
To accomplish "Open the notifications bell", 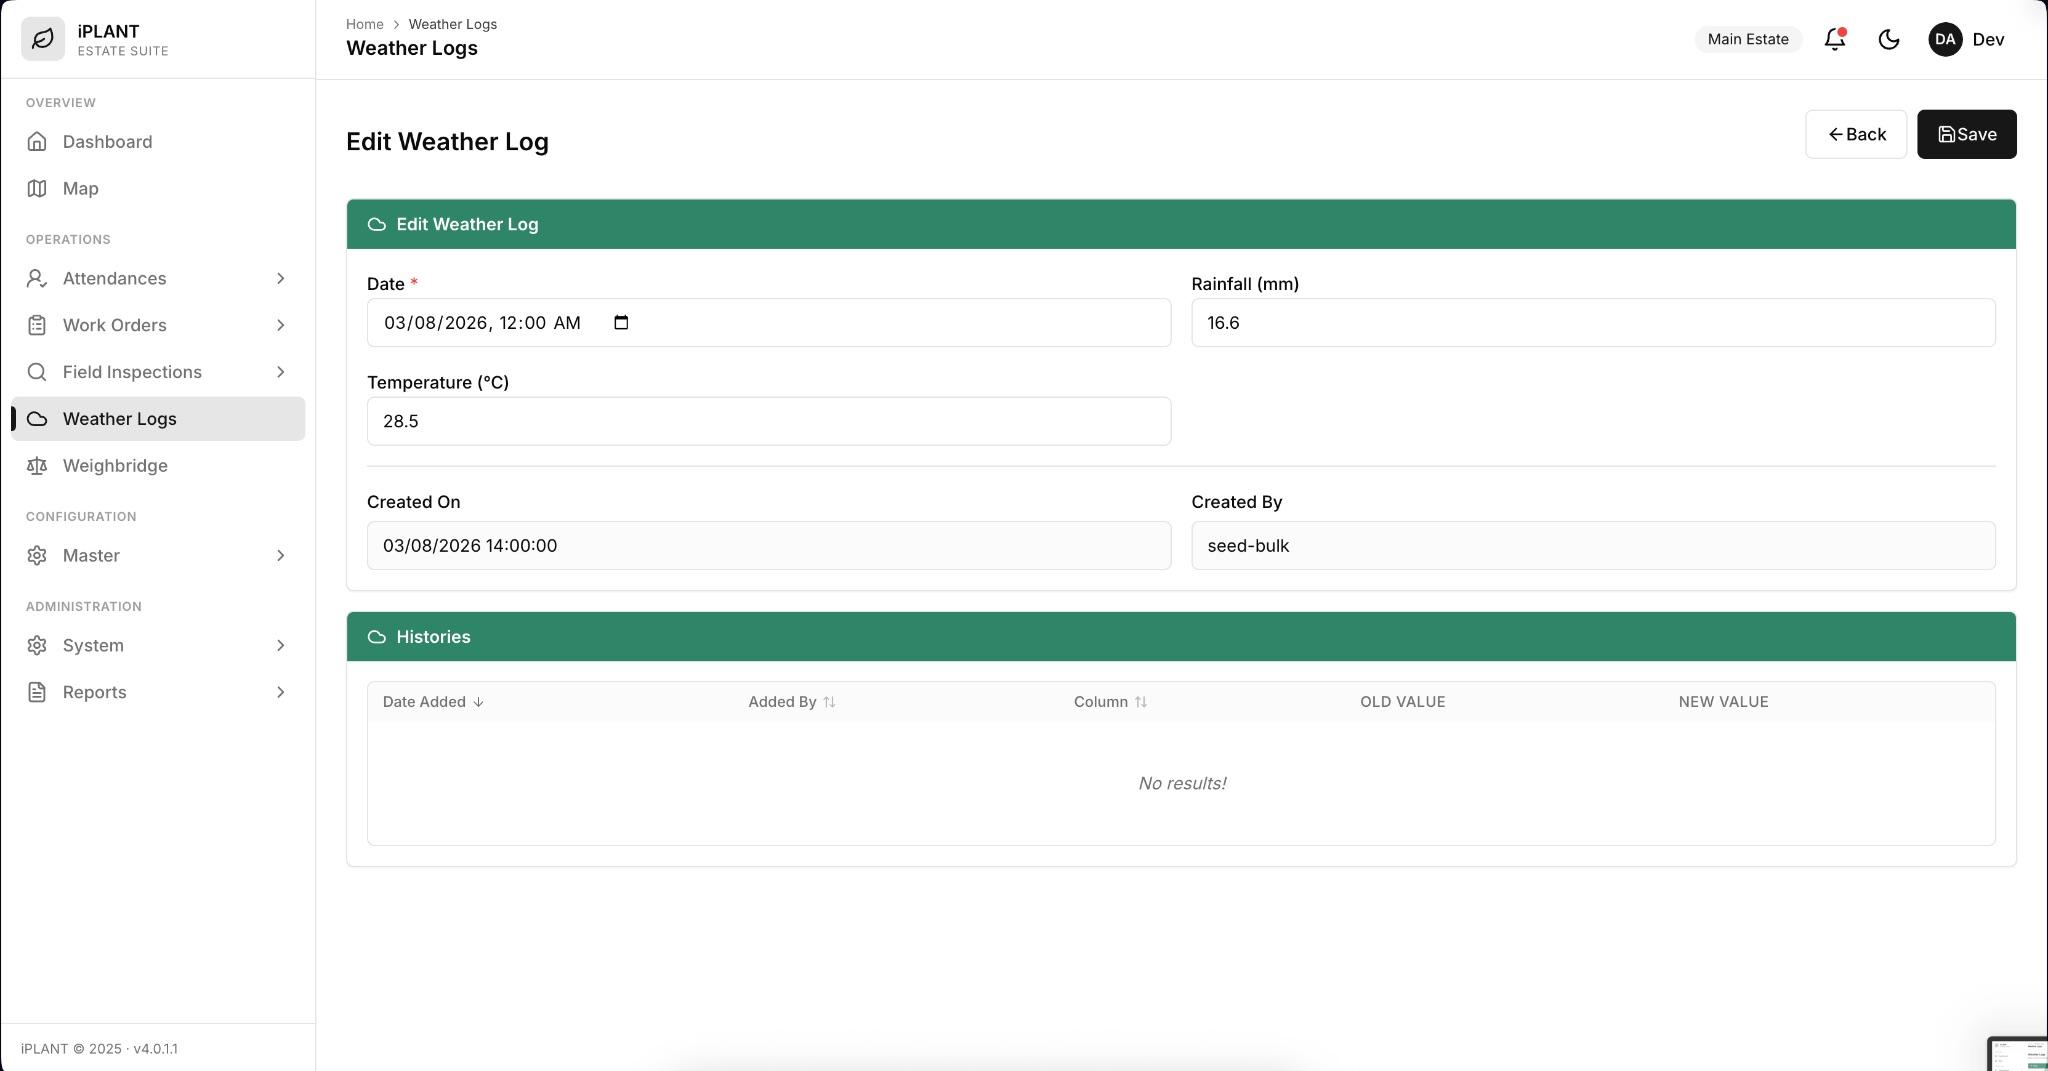I will point(1835,39).
